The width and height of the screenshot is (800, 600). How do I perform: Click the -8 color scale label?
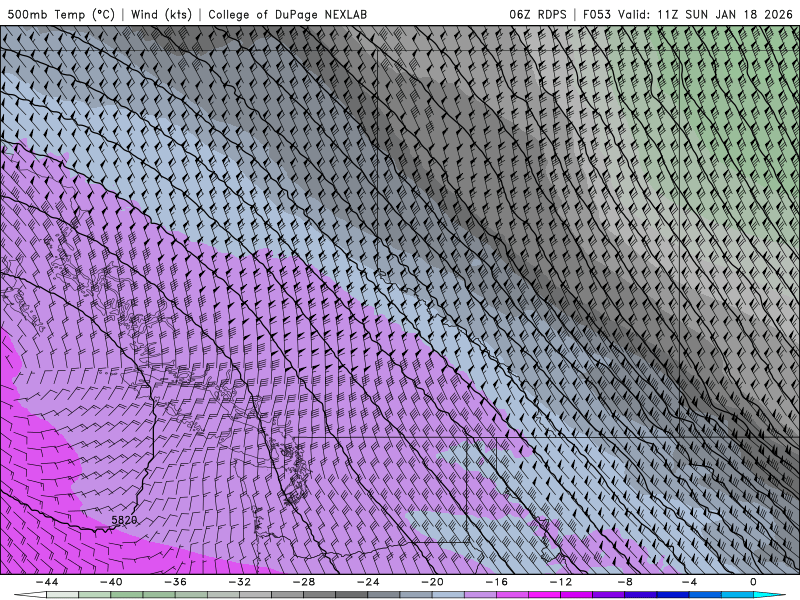[625, 582]
